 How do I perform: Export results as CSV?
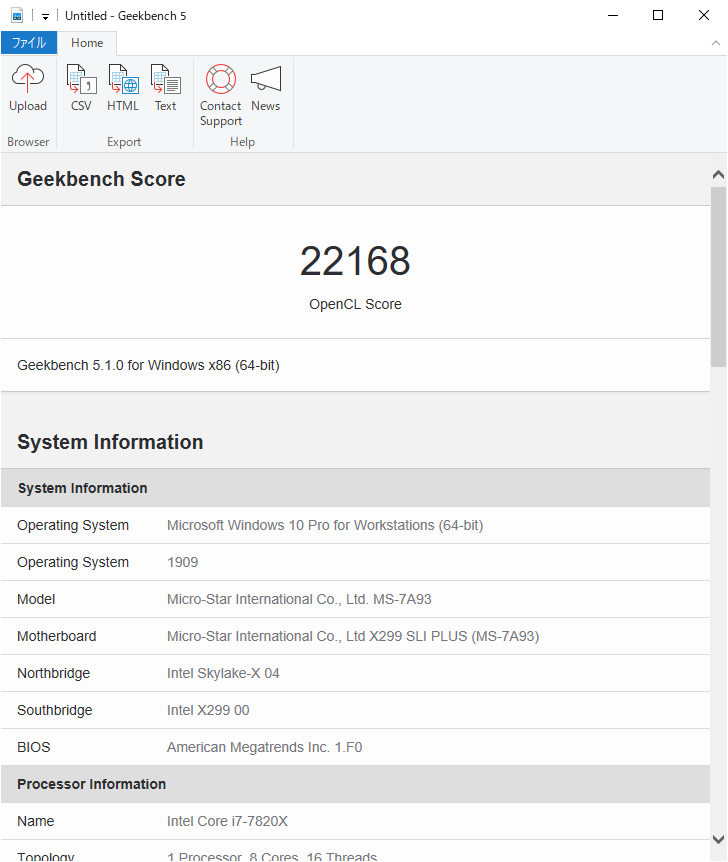pos(81,88)
